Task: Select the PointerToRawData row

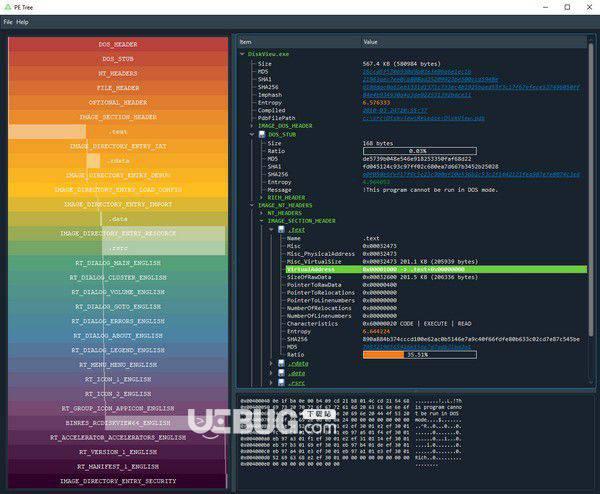Action: 436,285
